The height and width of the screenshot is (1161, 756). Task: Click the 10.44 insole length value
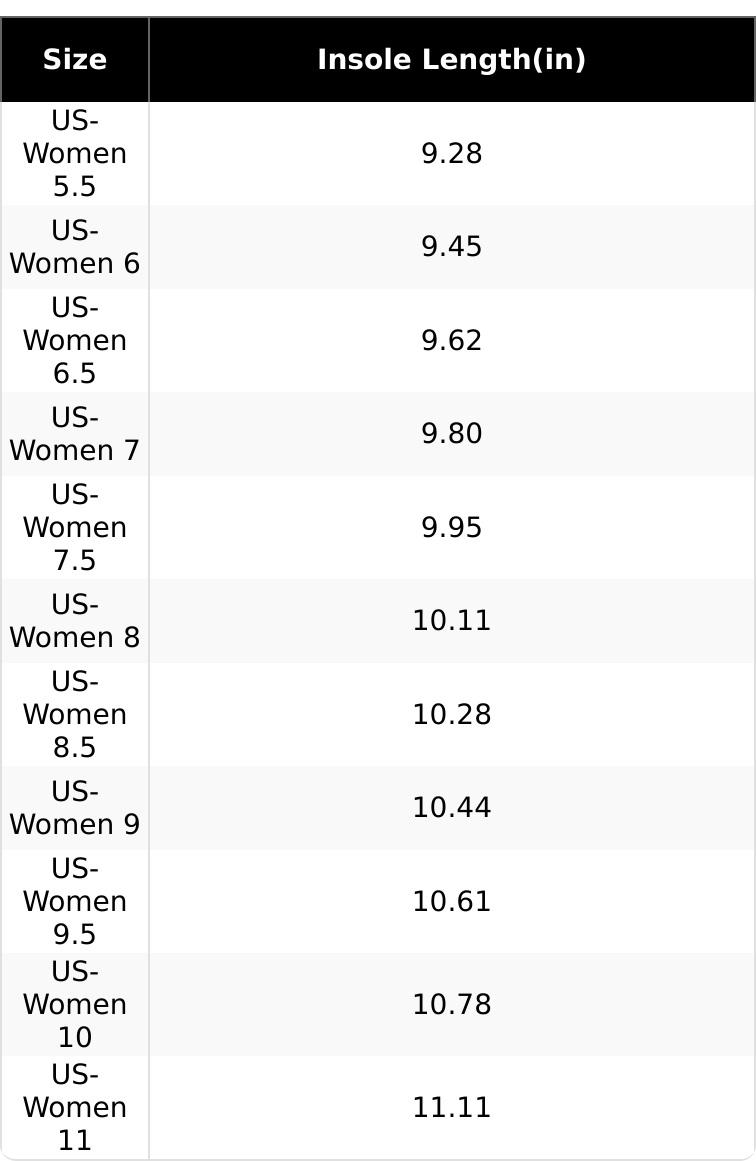[x=451, y=808]
